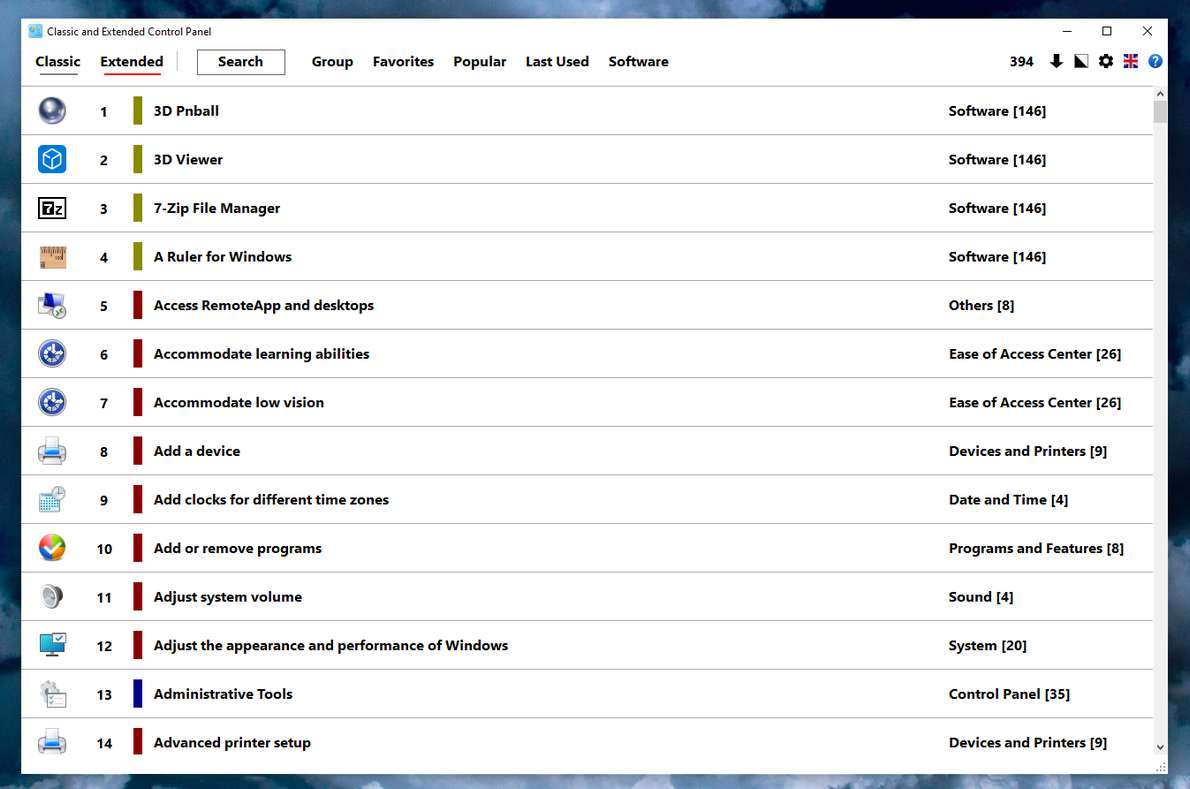Click the System [20] group label
Image resolution: width=1190 pixels, height=789 pixels.
click(x=987, y=645)
